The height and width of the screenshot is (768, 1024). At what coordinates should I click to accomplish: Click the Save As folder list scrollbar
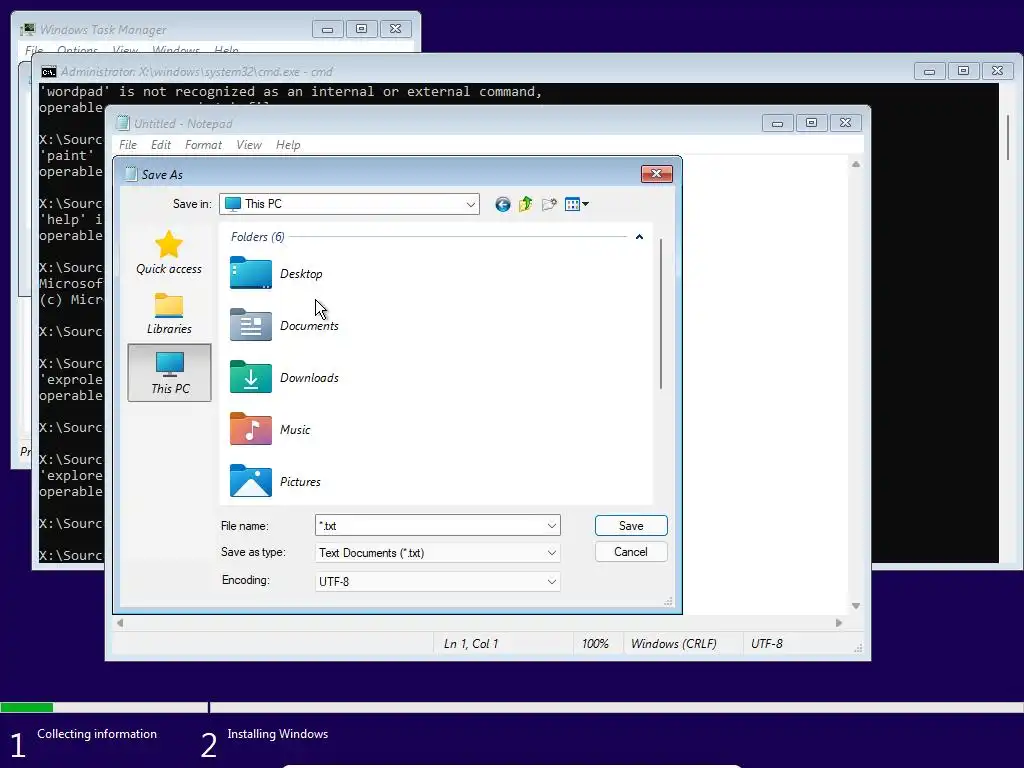pyautogui.click(x=661, y=313)
